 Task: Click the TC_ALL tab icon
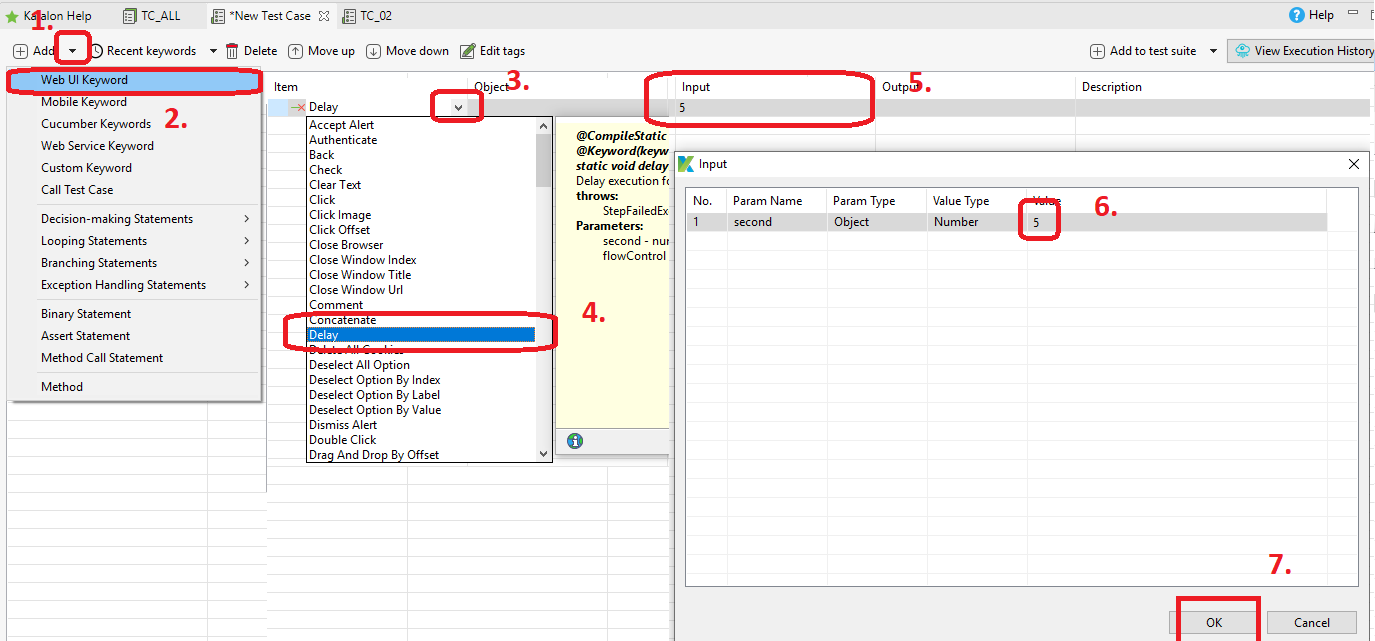[130, 16]
